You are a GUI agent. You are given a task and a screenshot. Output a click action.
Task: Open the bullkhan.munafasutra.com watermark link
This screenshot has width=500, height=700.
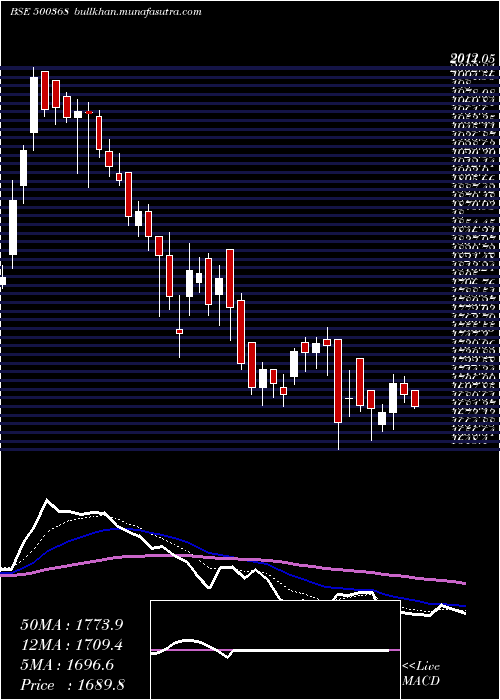coord(137,12)
